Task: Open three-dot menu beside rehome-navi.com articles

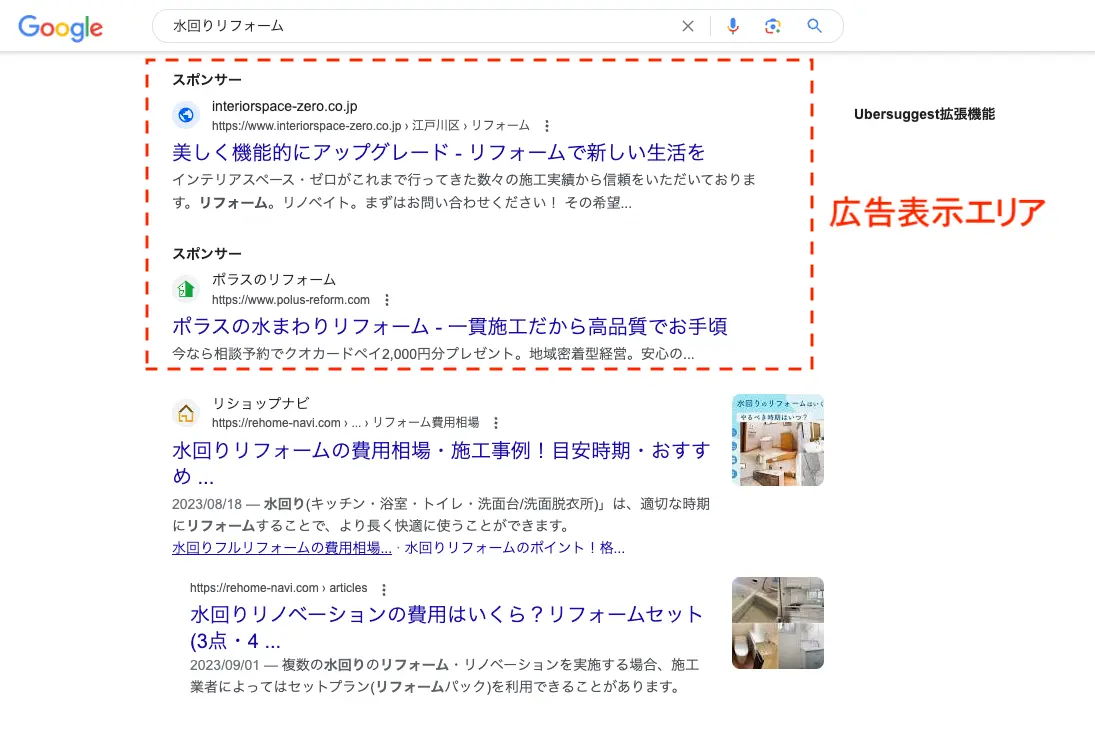Action: (x=383, y=589)
